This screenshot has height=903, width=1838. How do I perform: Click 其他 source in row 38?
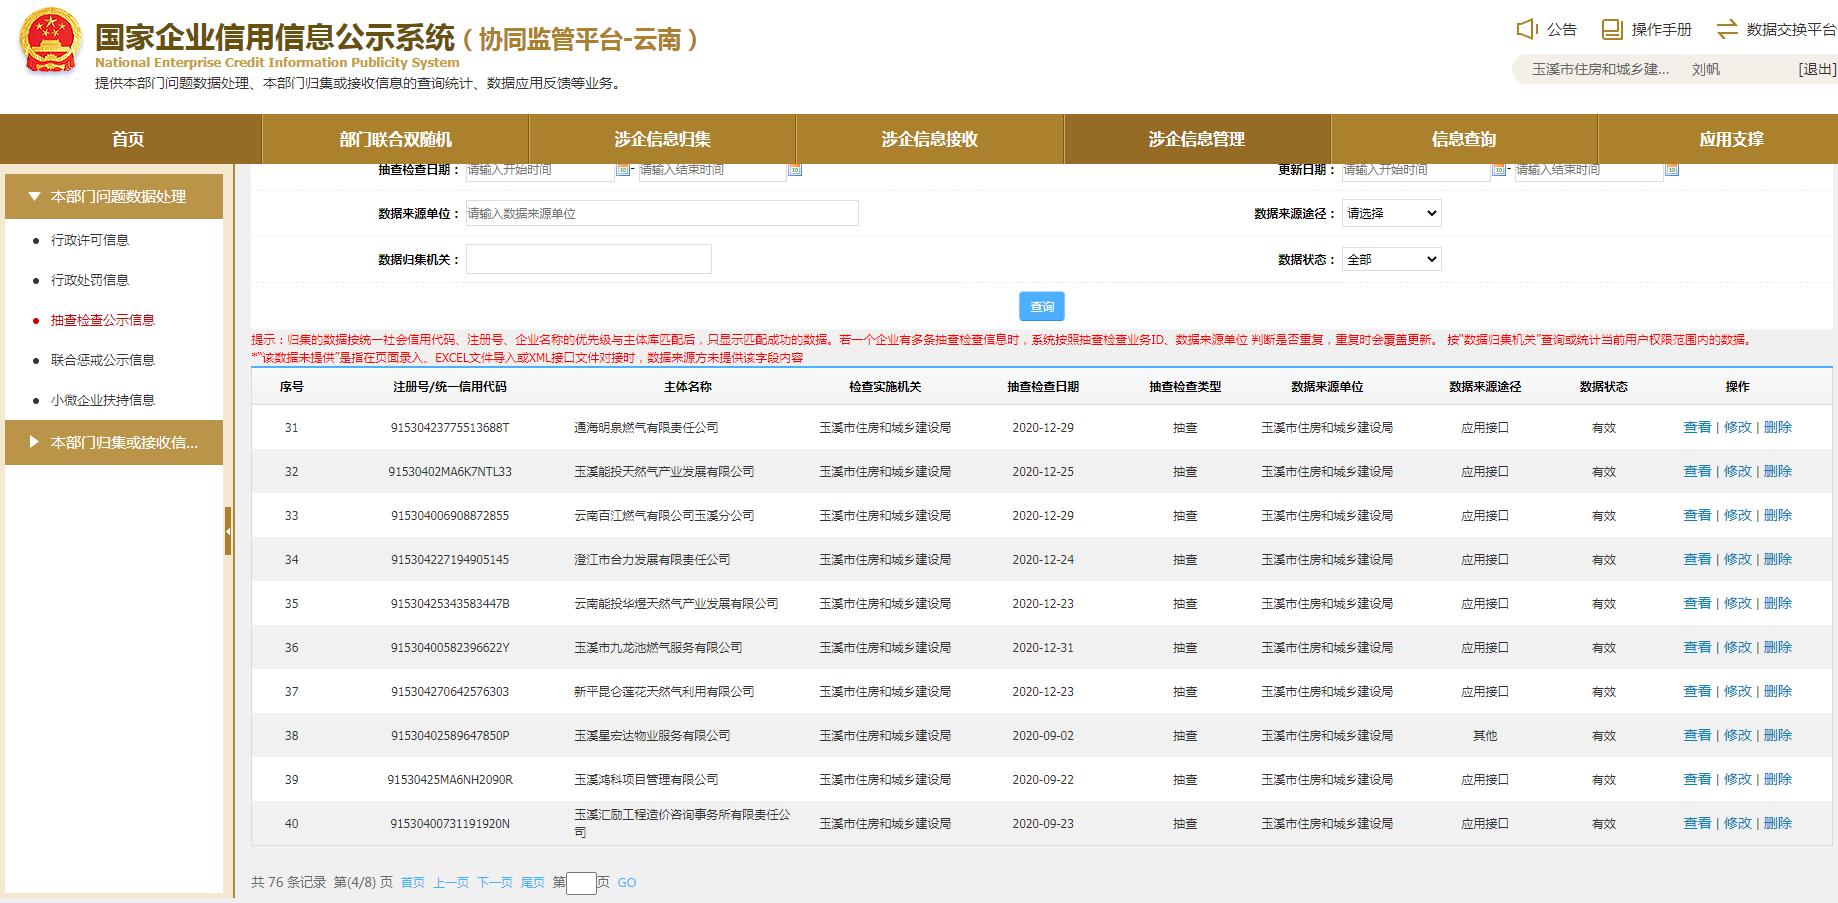click(1485, 735)
